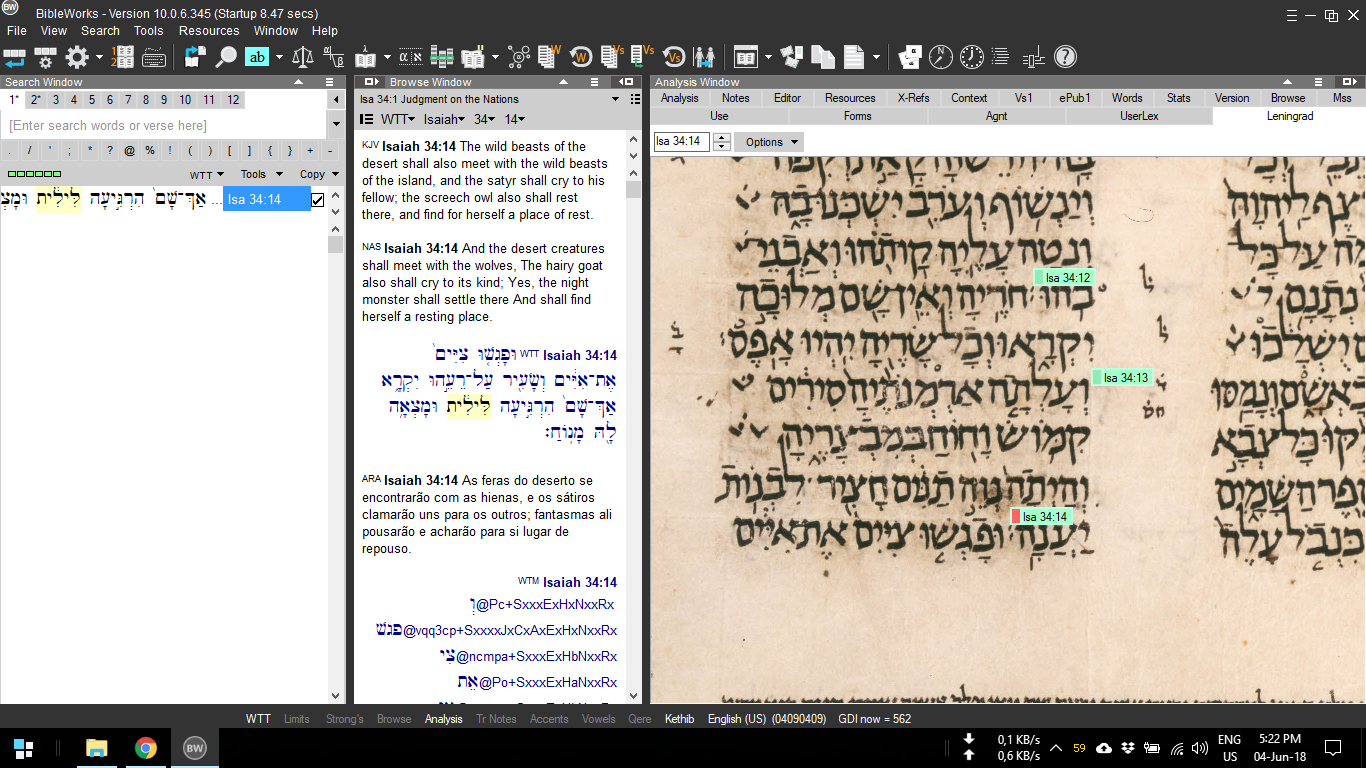Viewport: 1366px width, 768px height.
Task: Switch to the UserLex tab
Action: tap(1139, 116)
